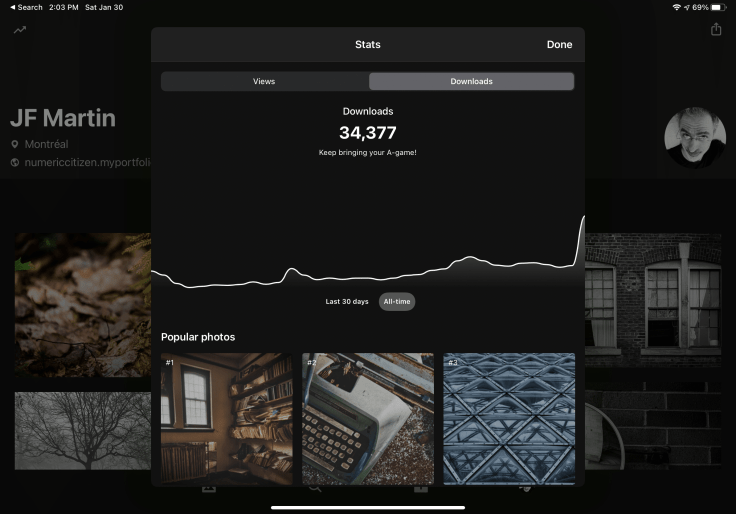Tap the share icon in profile header
Viewport: 736px width, 514px height.
(716, 30)
